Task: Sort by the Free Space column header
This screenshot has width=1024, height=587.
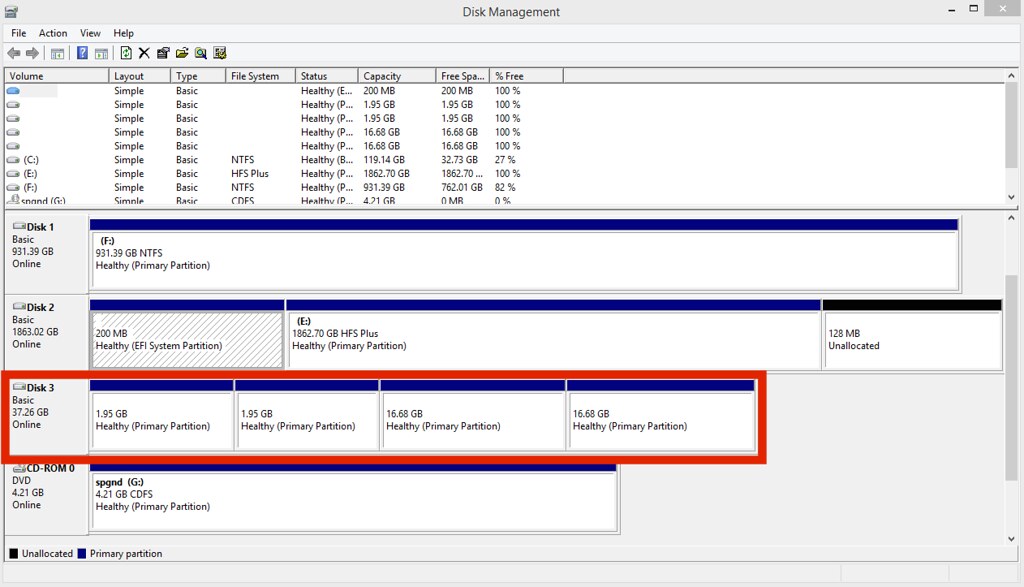Action: tap(463, 76)
